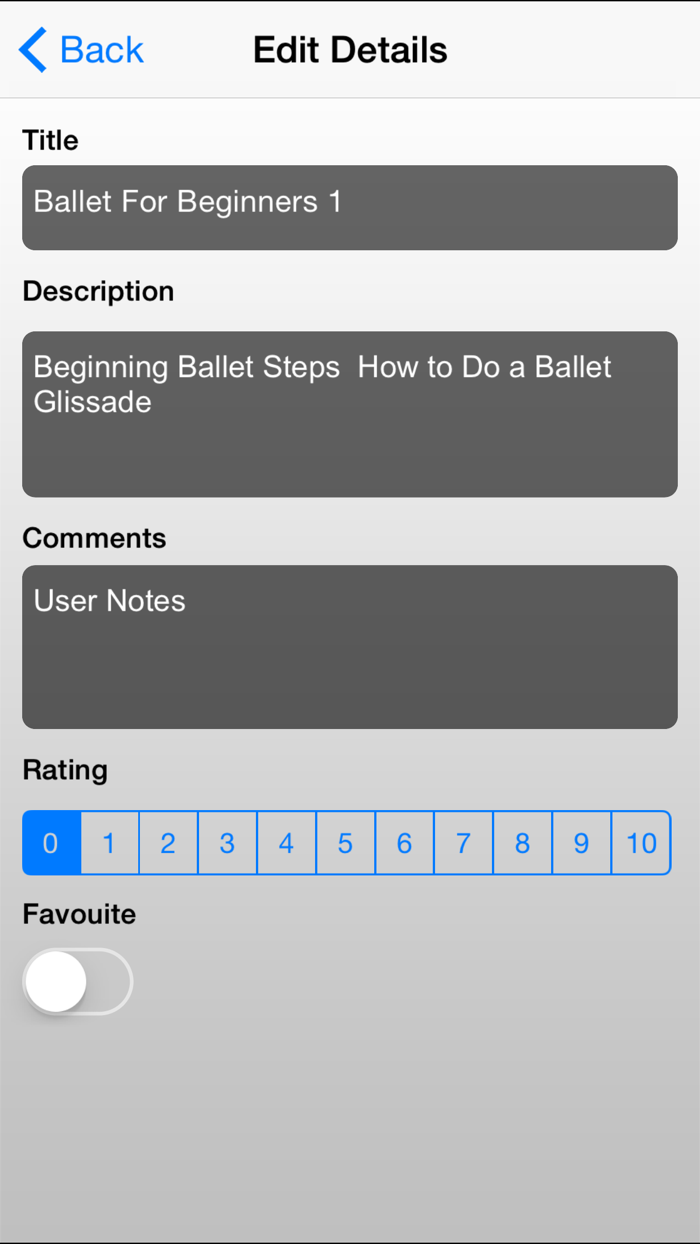Select rating 7 segment
This screenshot has height=1244, width=700.
click(463, 843)
